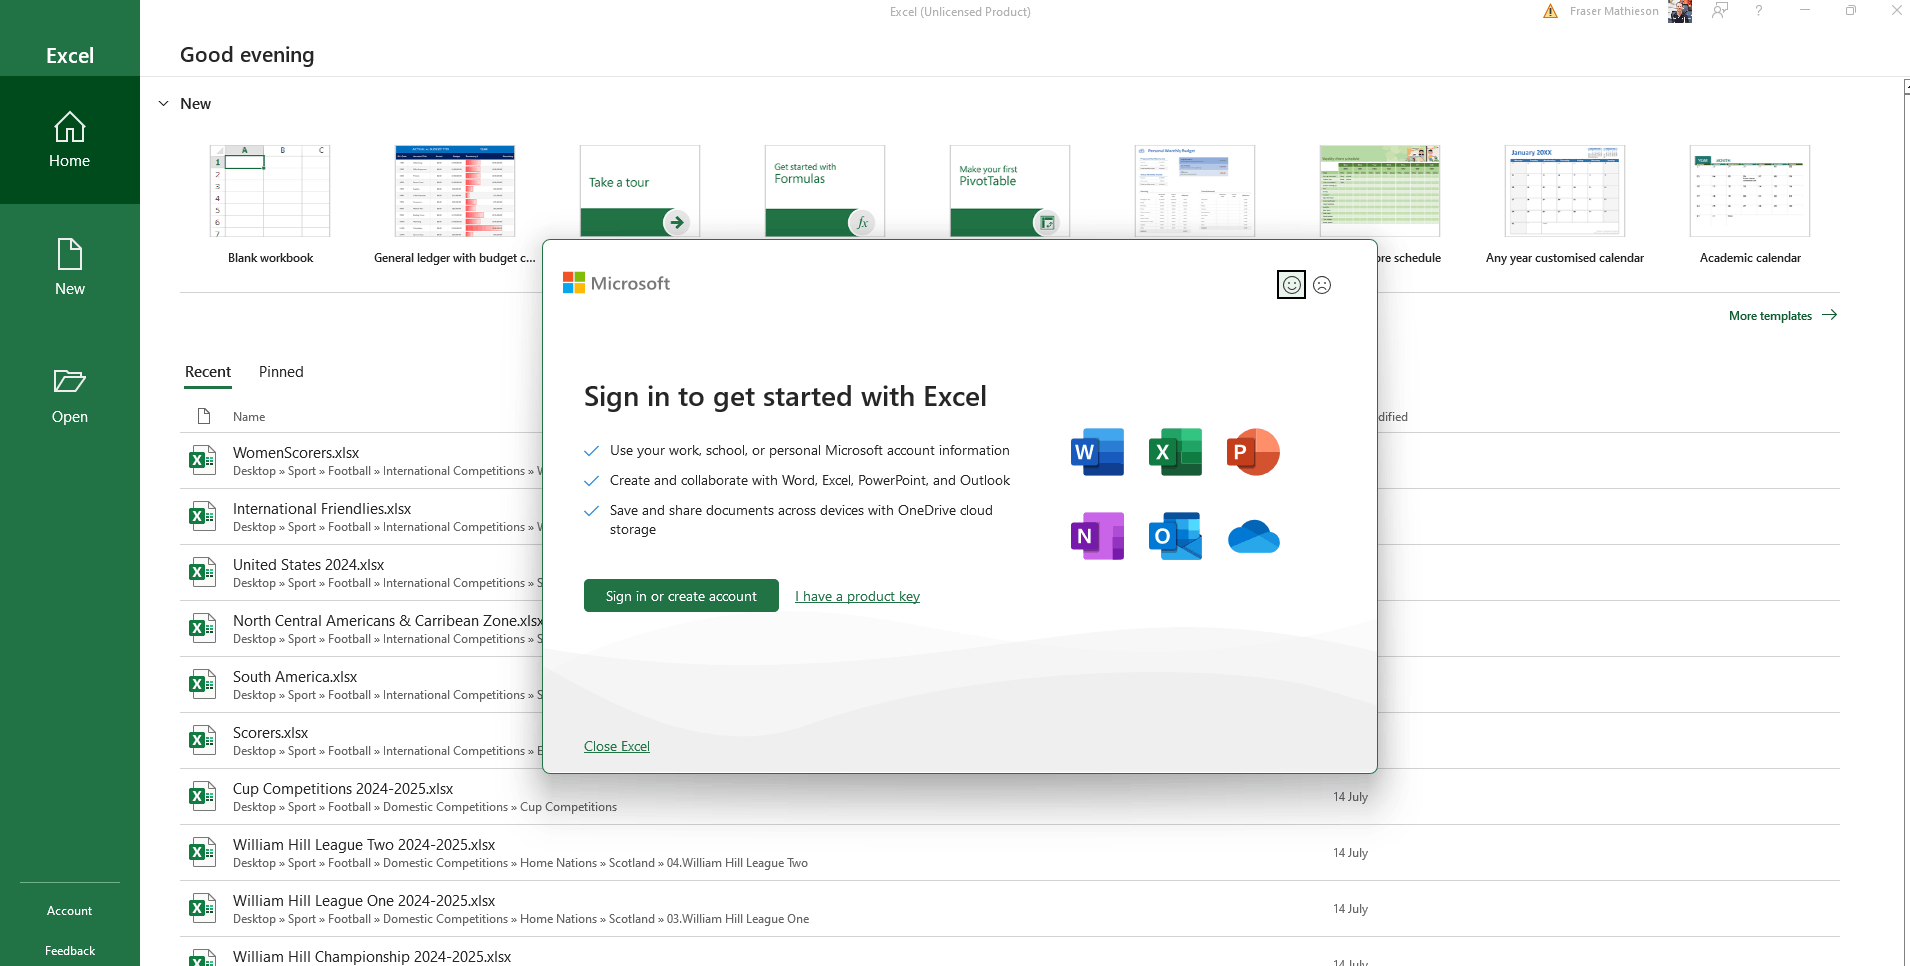Click file icon beside William Hill League Two

(x=202, y=852)
